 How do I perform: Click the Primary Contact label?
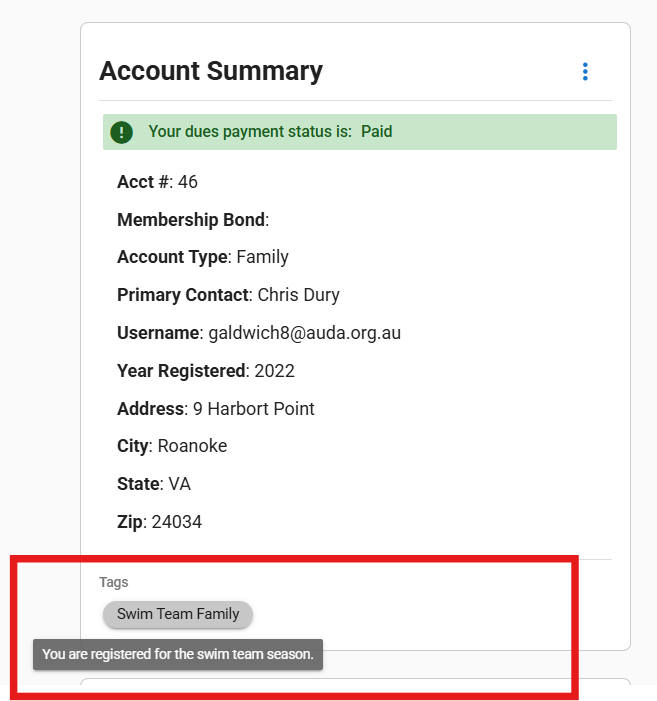(182, 295)
